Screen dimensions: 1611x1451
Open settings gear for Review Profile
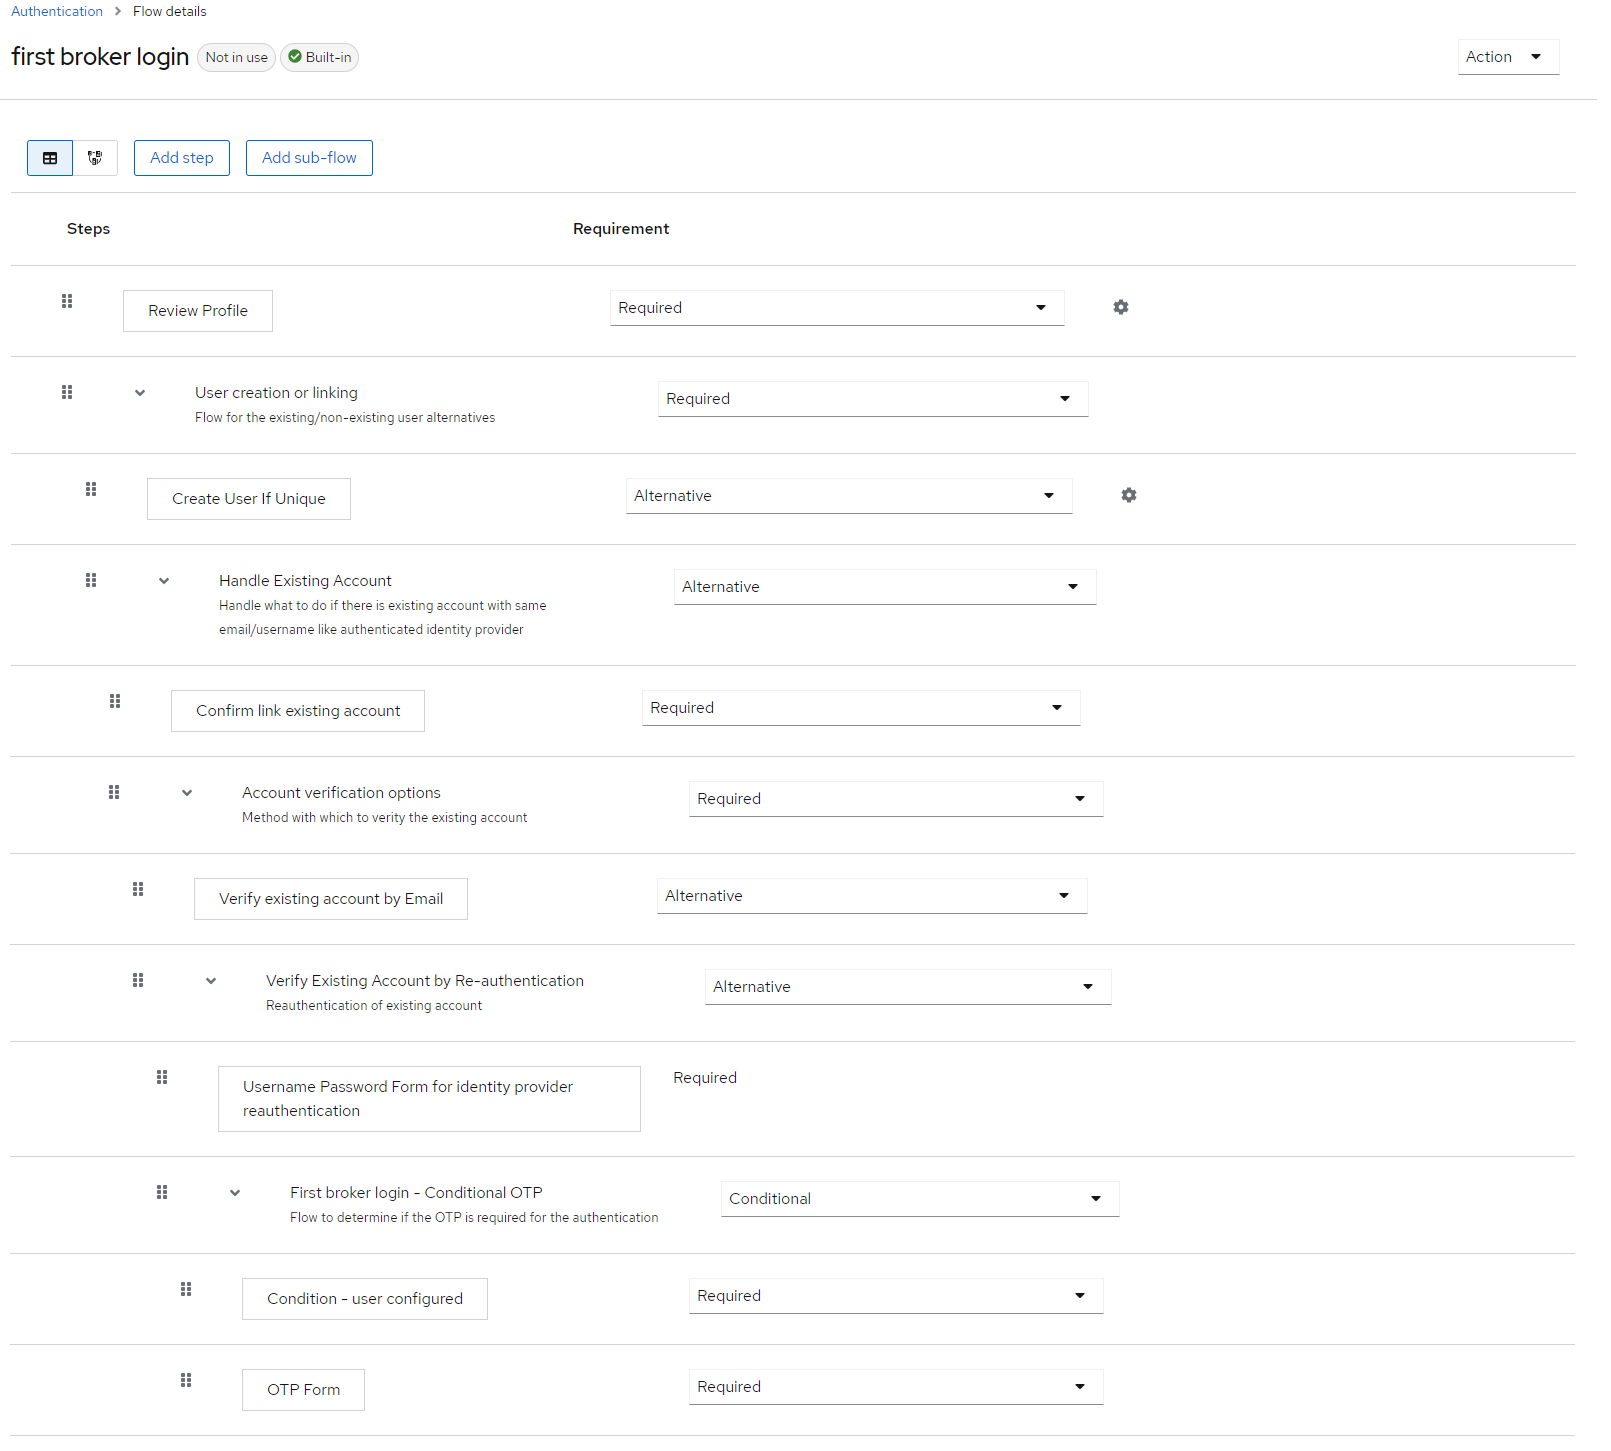pos(1120,308)
